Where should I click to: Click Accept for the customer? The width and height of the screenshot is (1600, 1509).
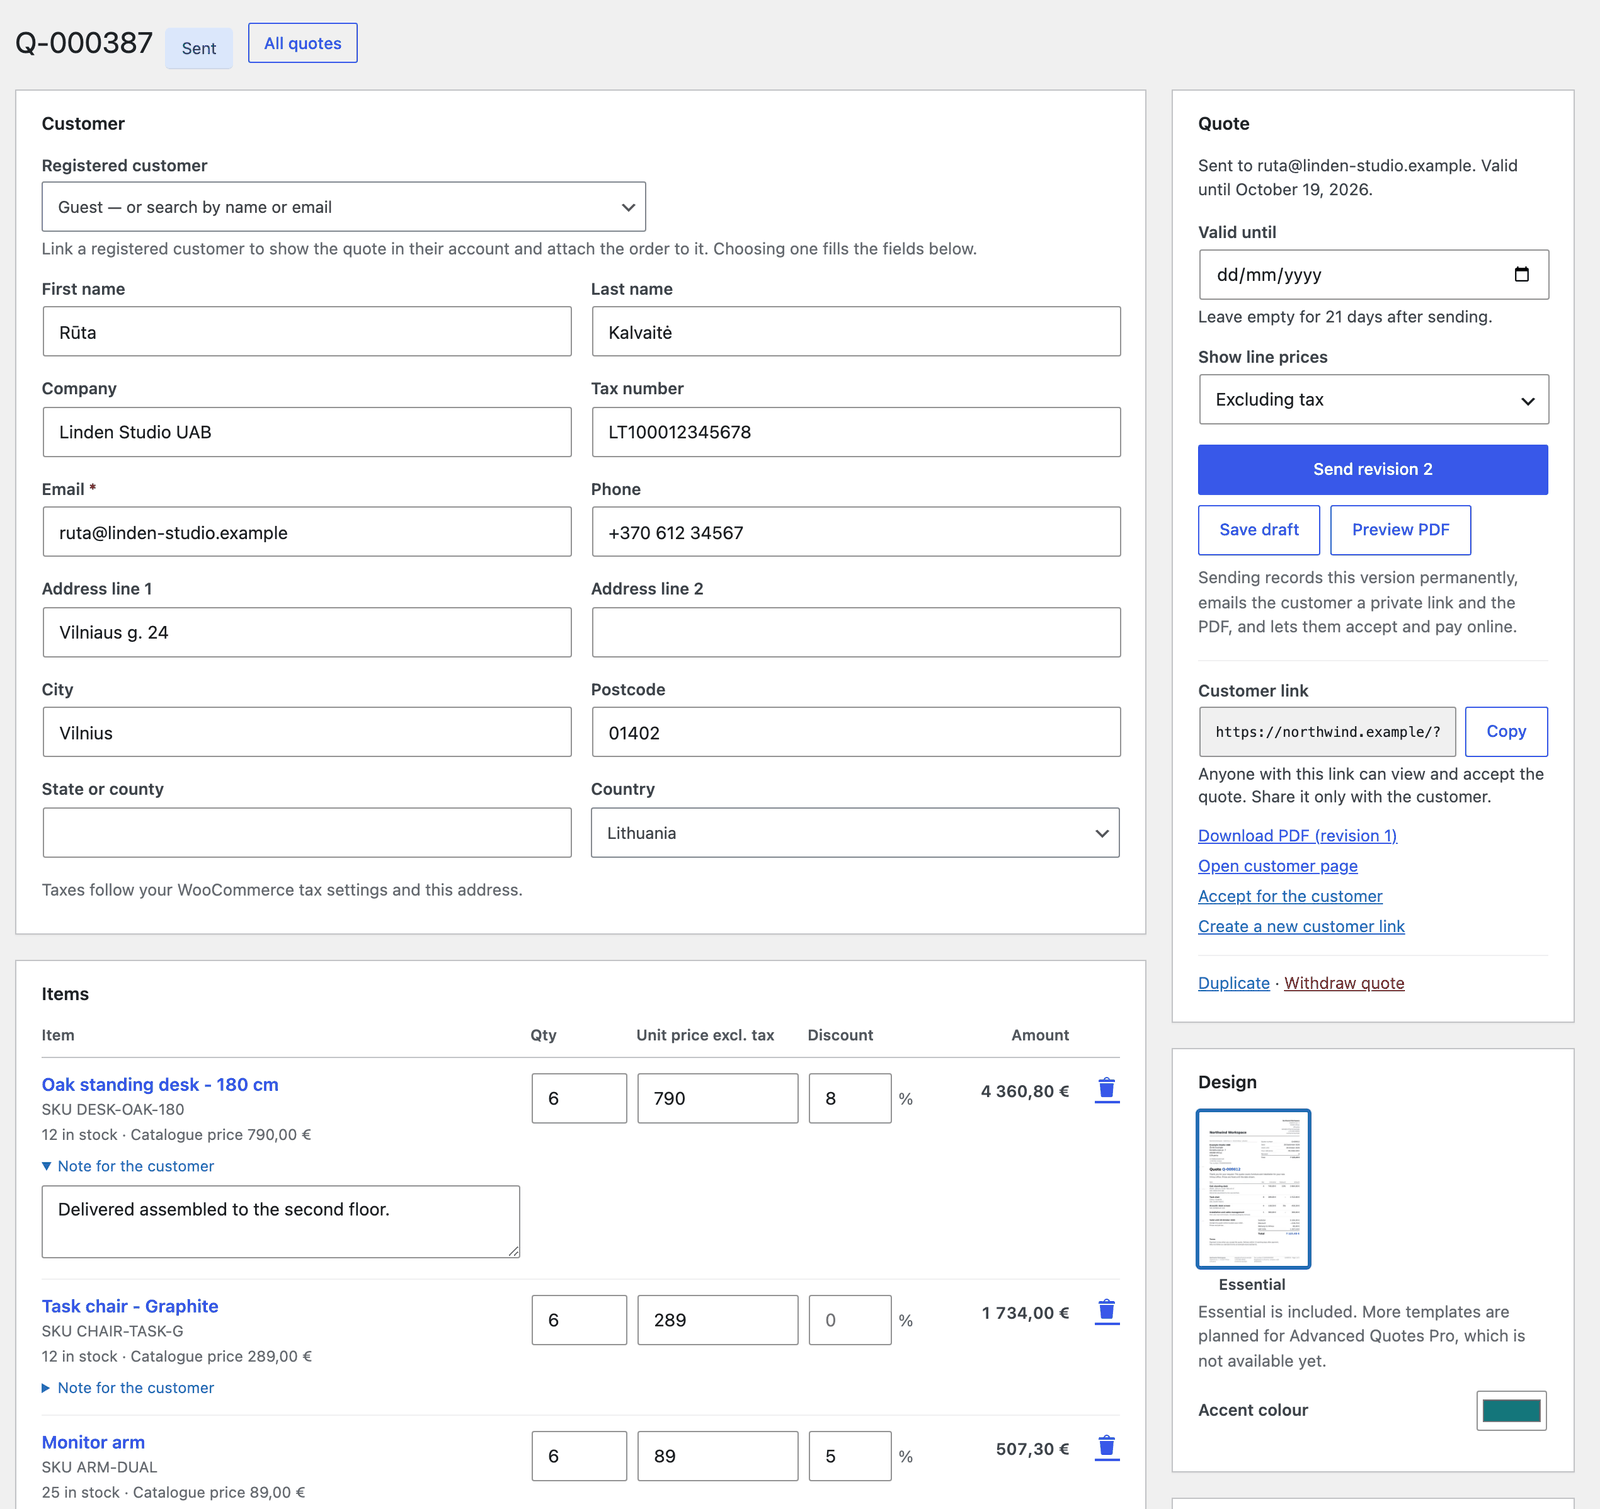pos(1290,896)
